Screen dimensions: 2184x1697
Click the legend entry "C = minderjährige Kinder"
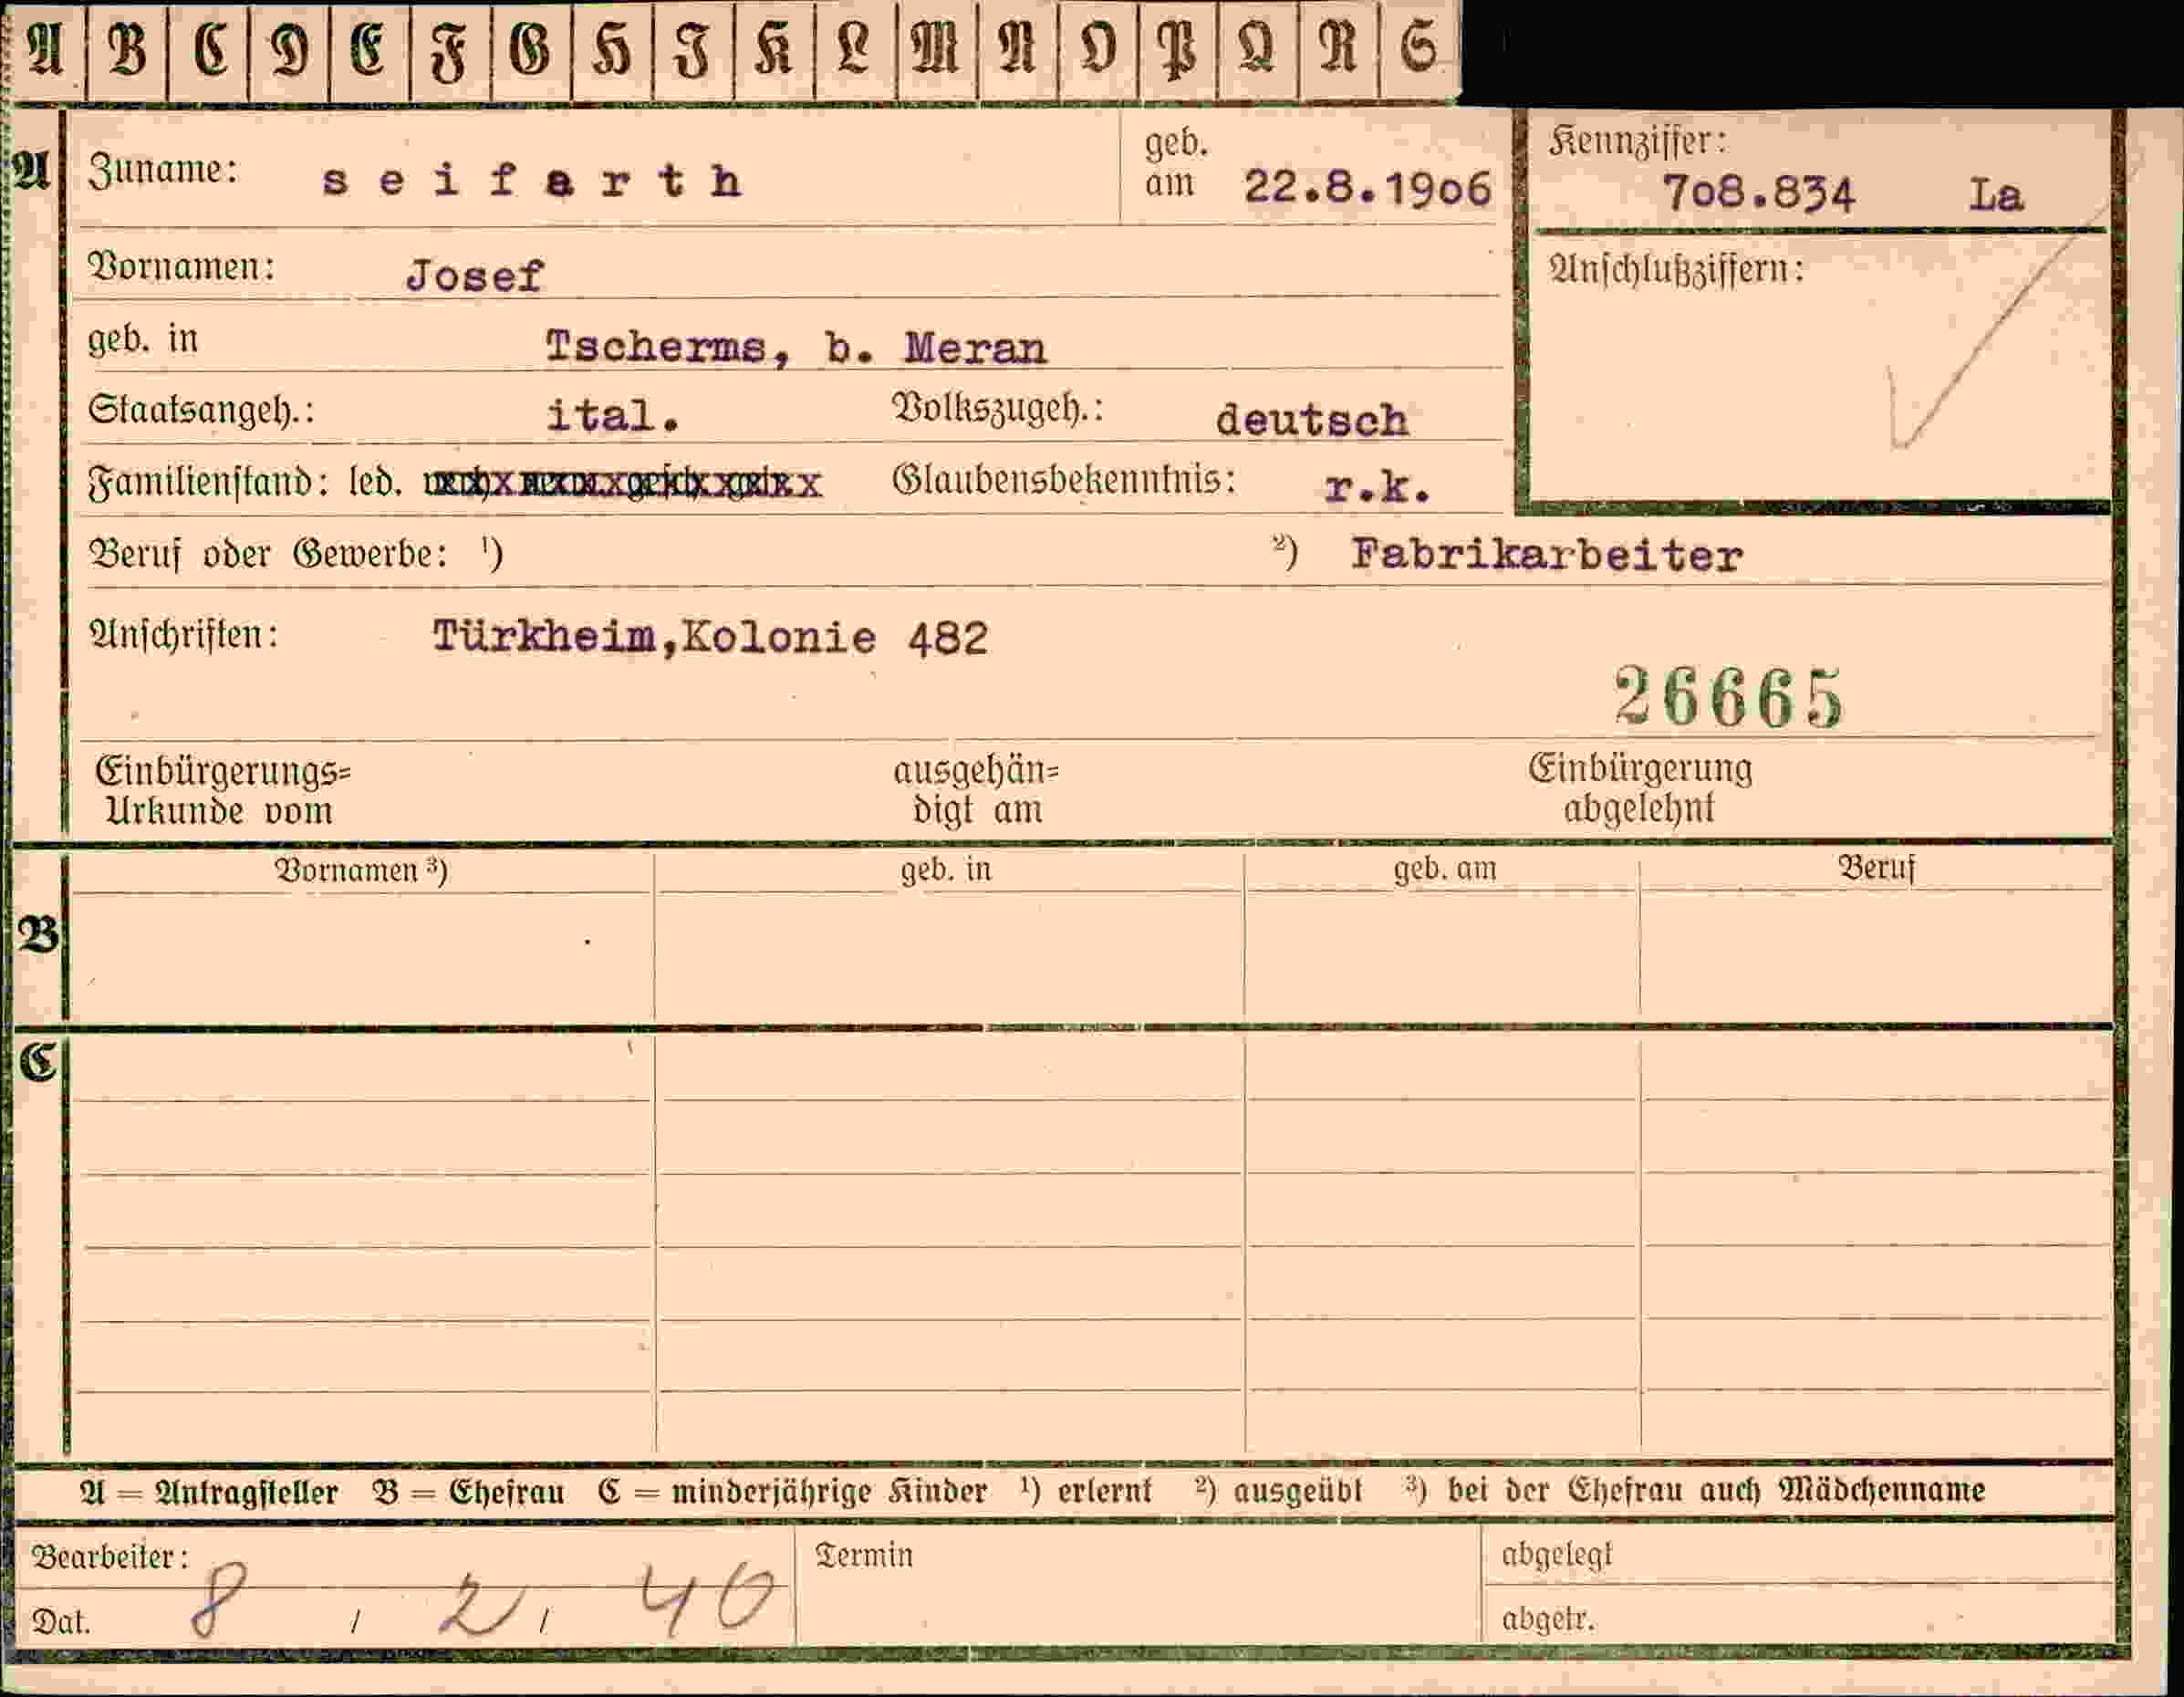793,1491
